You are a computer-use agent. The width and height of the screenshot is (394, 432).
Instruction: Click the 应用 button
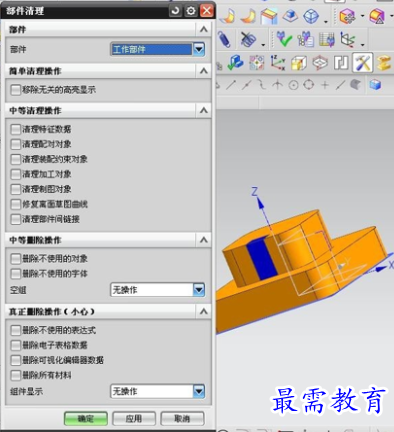coord(134,419)
